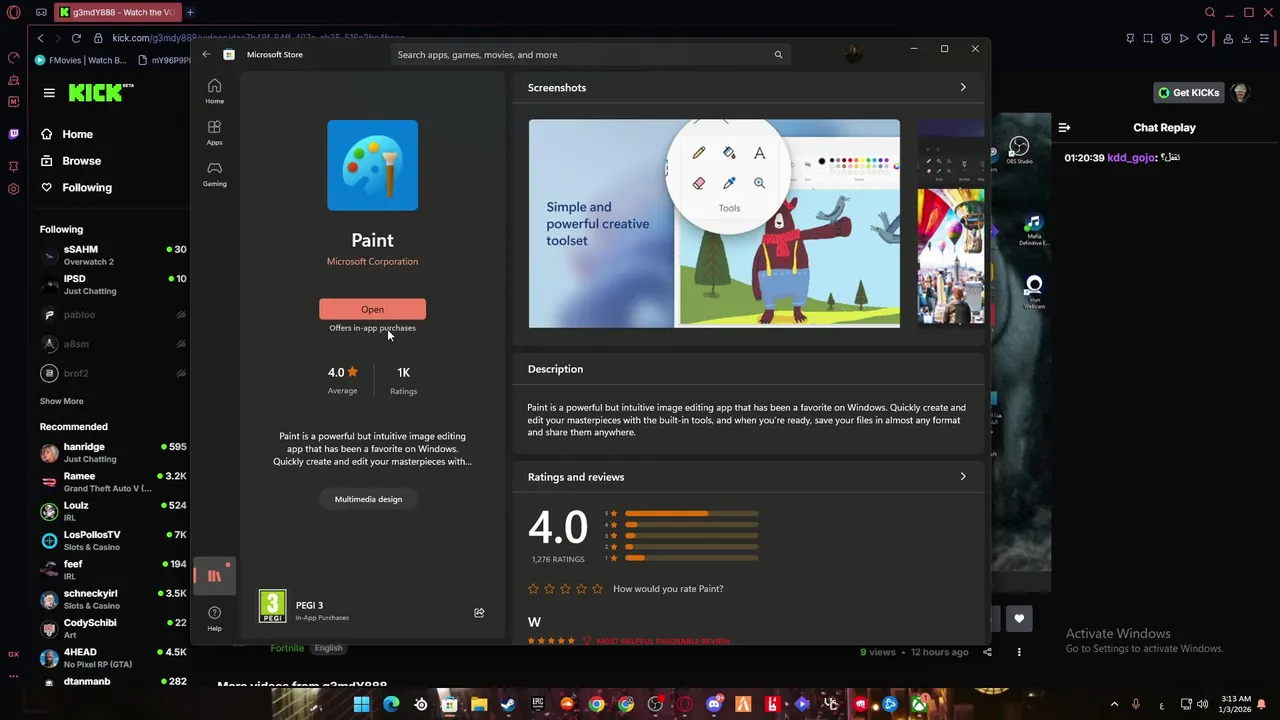The image size is (1280, 720).
Task: Open sSAHM channel in Following list
Action: click(113, 255)
